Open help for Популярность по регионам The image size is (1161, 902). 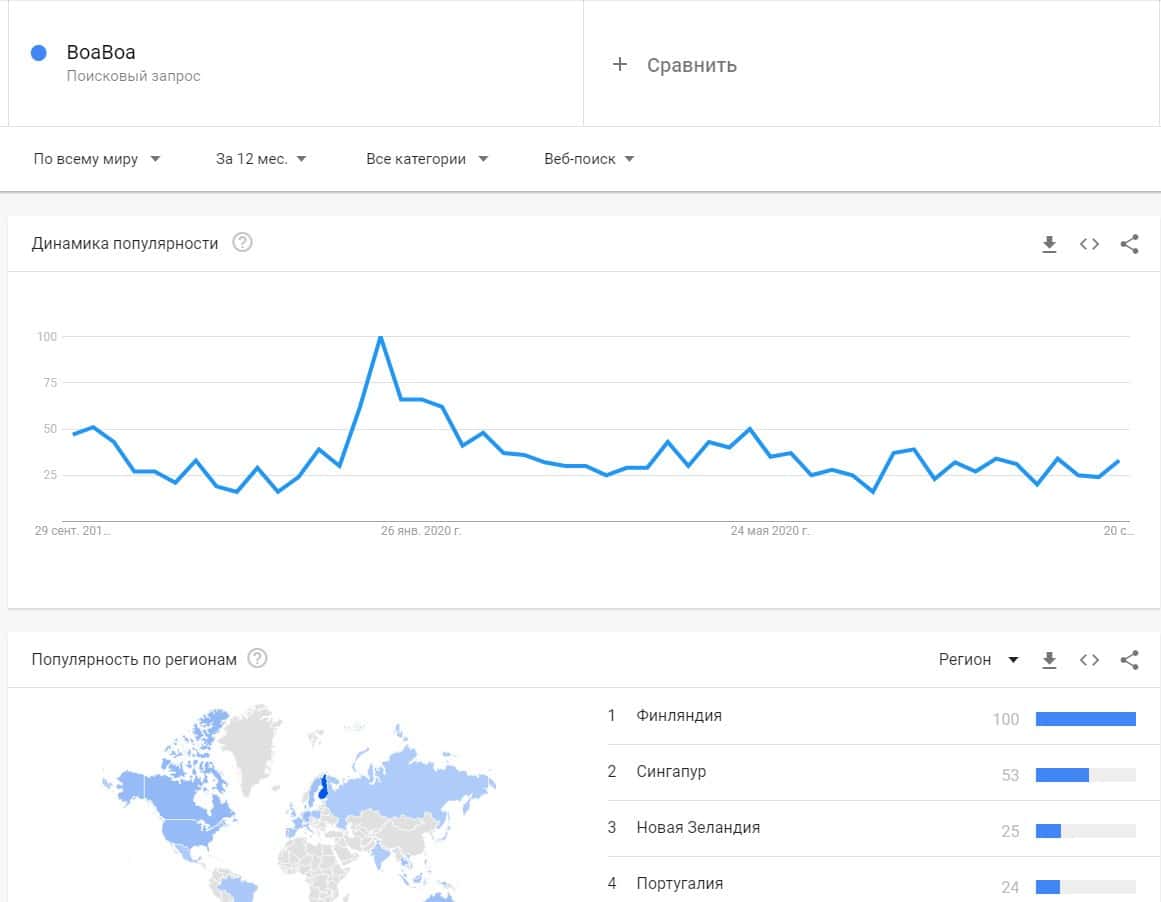coord(257,659)
